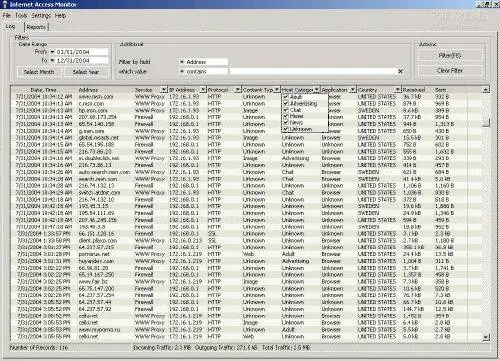Uncheck the Chat host category
Screen dimensions: 500x361
(x=286, y=110)
